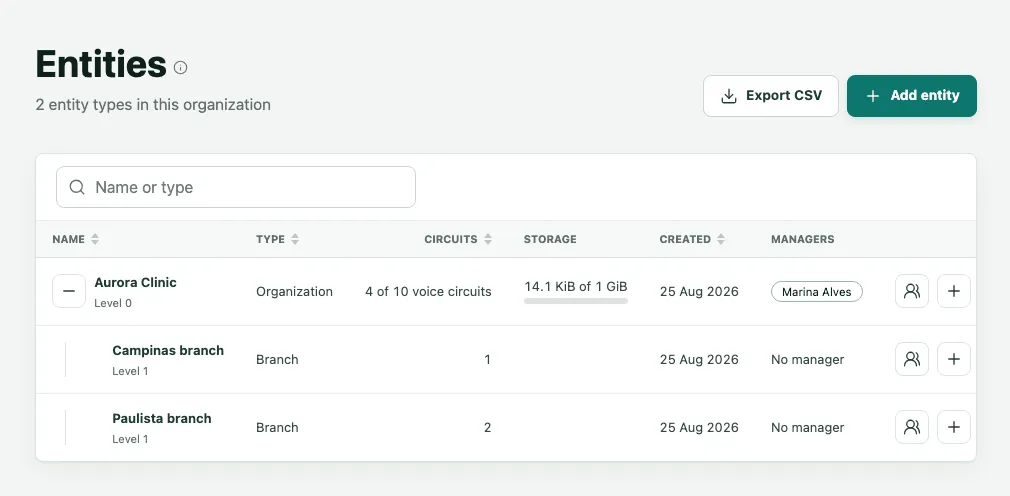Image resolution: width=1010 pixels, height=496 pixels.
Task: Click the Paulista branch entity name
Action: click(162, 418)
